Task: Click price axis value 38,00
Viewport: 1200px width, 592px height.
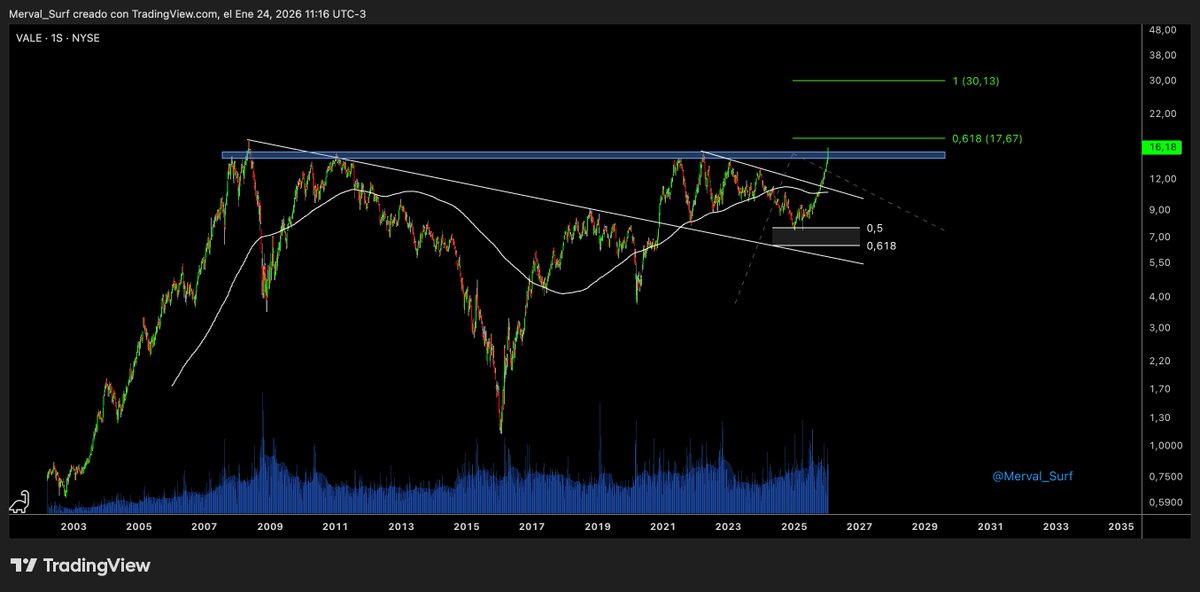Action: point(1161,57)
